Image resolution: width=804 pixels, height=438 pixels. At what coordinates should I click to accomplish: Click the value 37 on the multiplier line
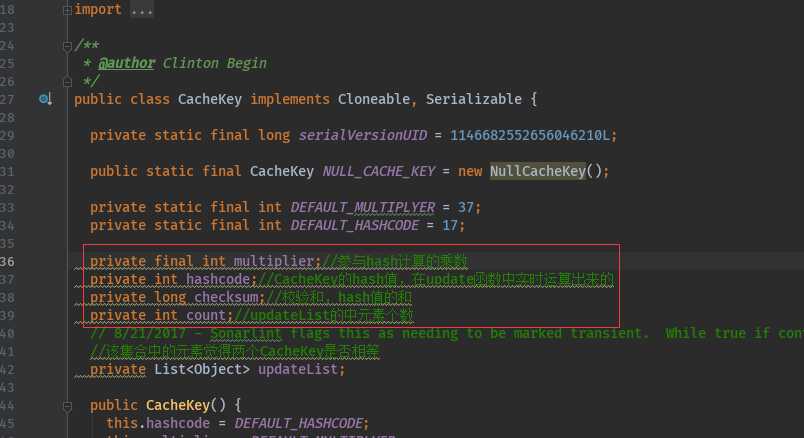pyautogui.click(x=466, y=207)
